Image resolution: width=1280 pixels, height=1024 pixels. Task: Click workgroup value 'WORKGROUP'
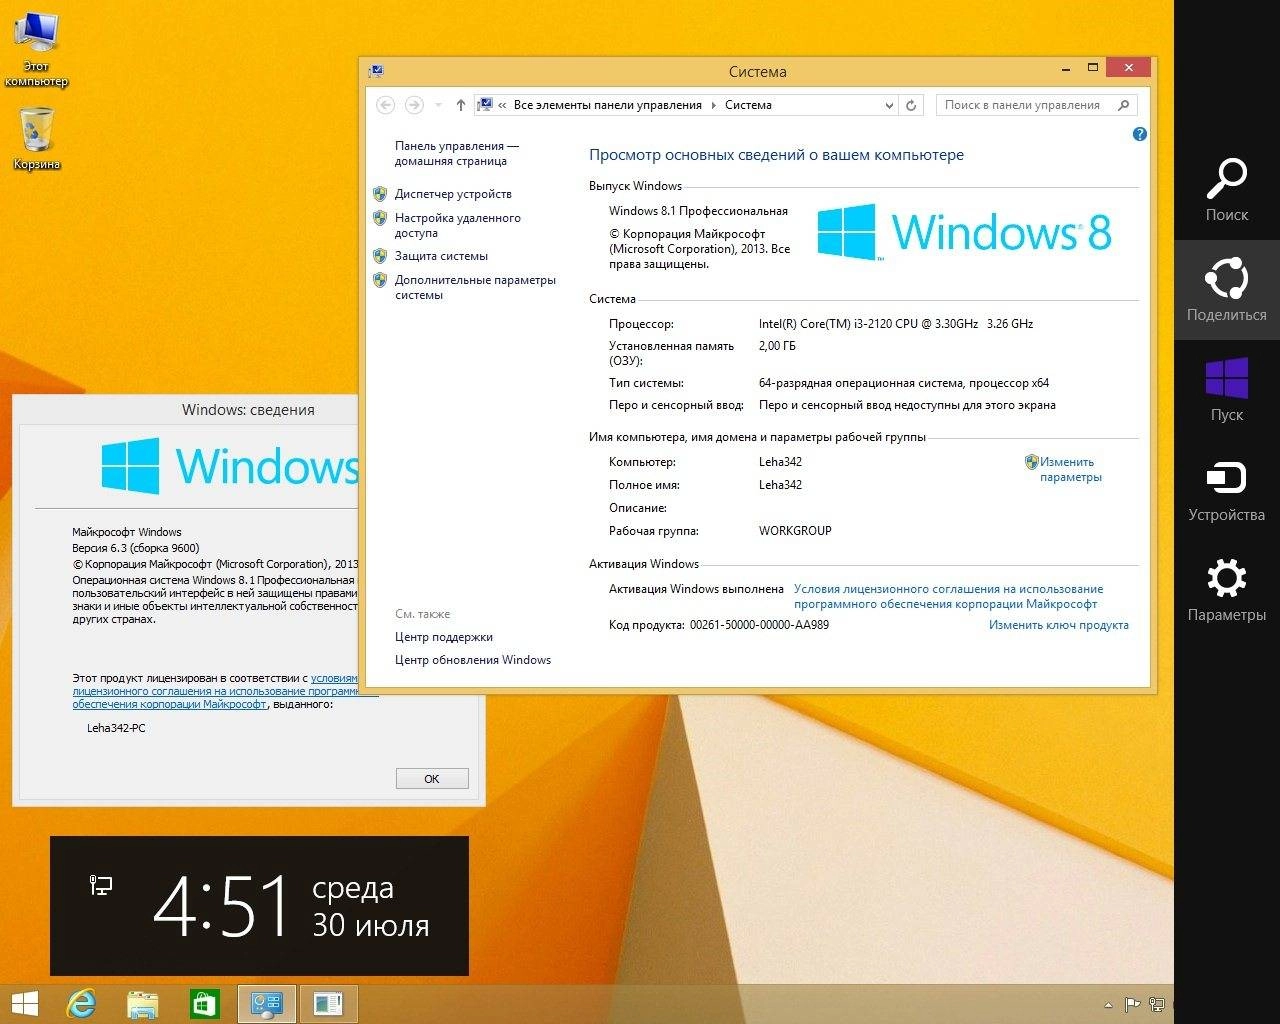point(795,531)
